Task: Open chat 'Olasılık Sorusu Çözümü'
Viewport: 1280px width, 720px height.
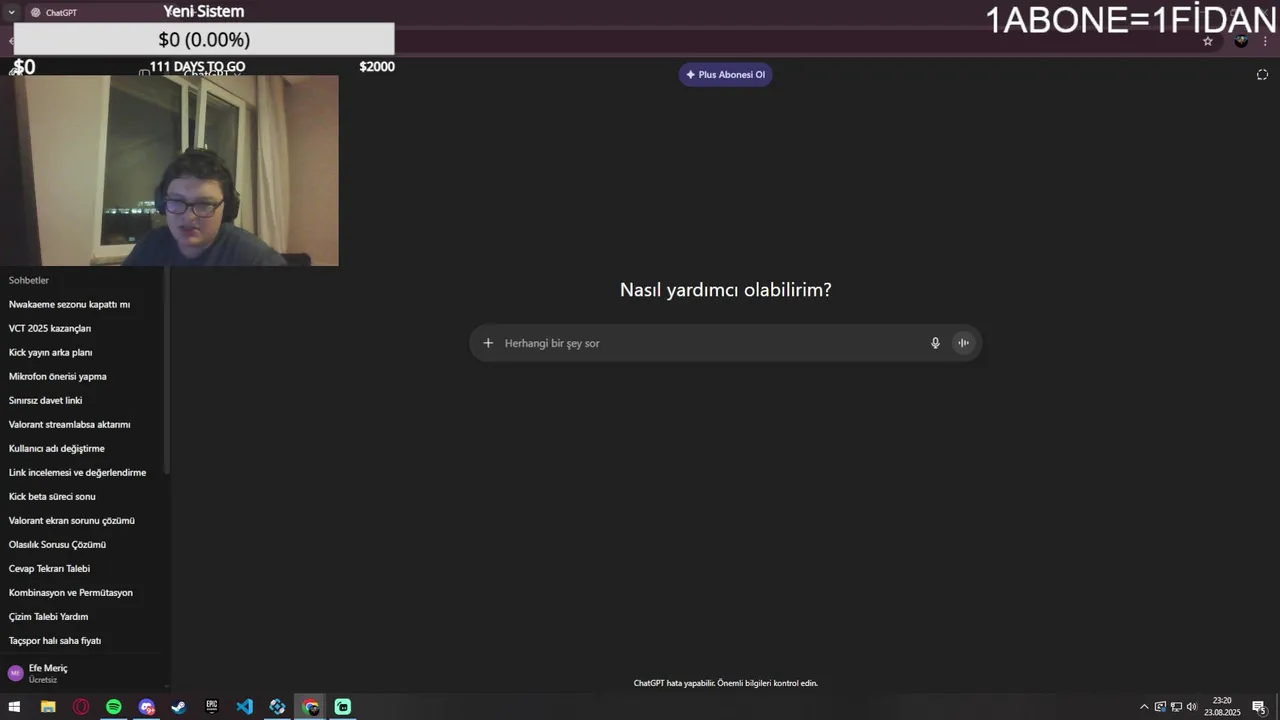Action: tap(57, 544)
